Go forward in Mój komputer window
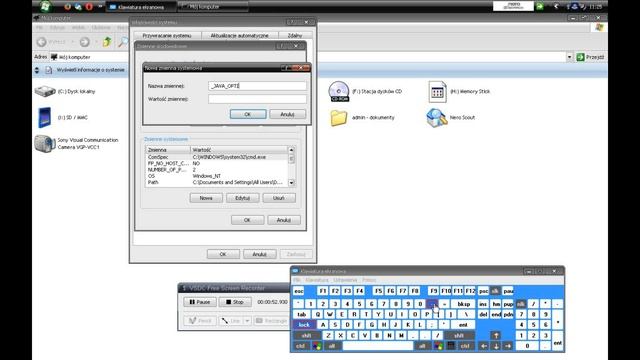This screenshot has width=640, height=360. pos(84,42)
